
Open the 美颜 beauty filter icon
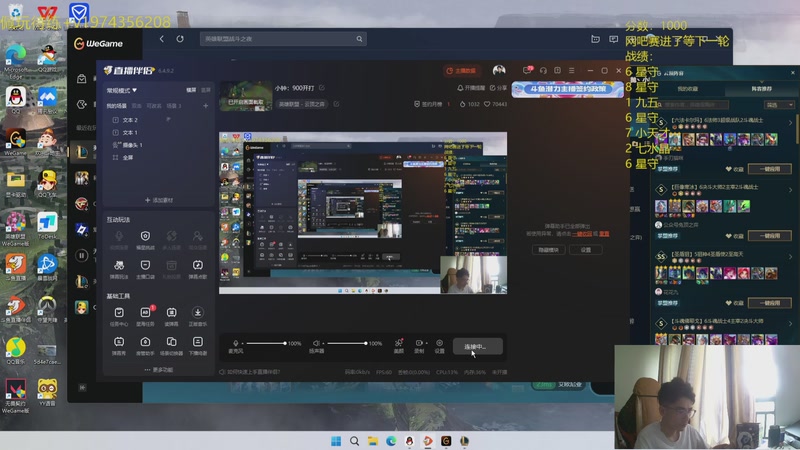pyautogui.click(x=399, y=343)
